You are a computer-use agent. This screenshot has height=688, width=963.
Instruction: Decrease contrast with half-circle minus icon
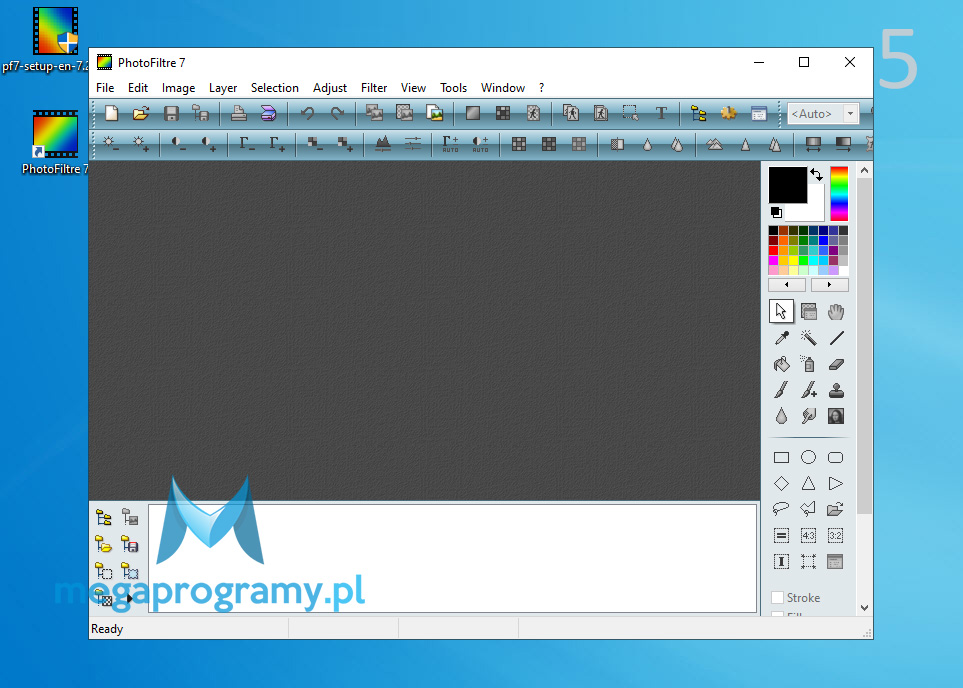[178, 144]
